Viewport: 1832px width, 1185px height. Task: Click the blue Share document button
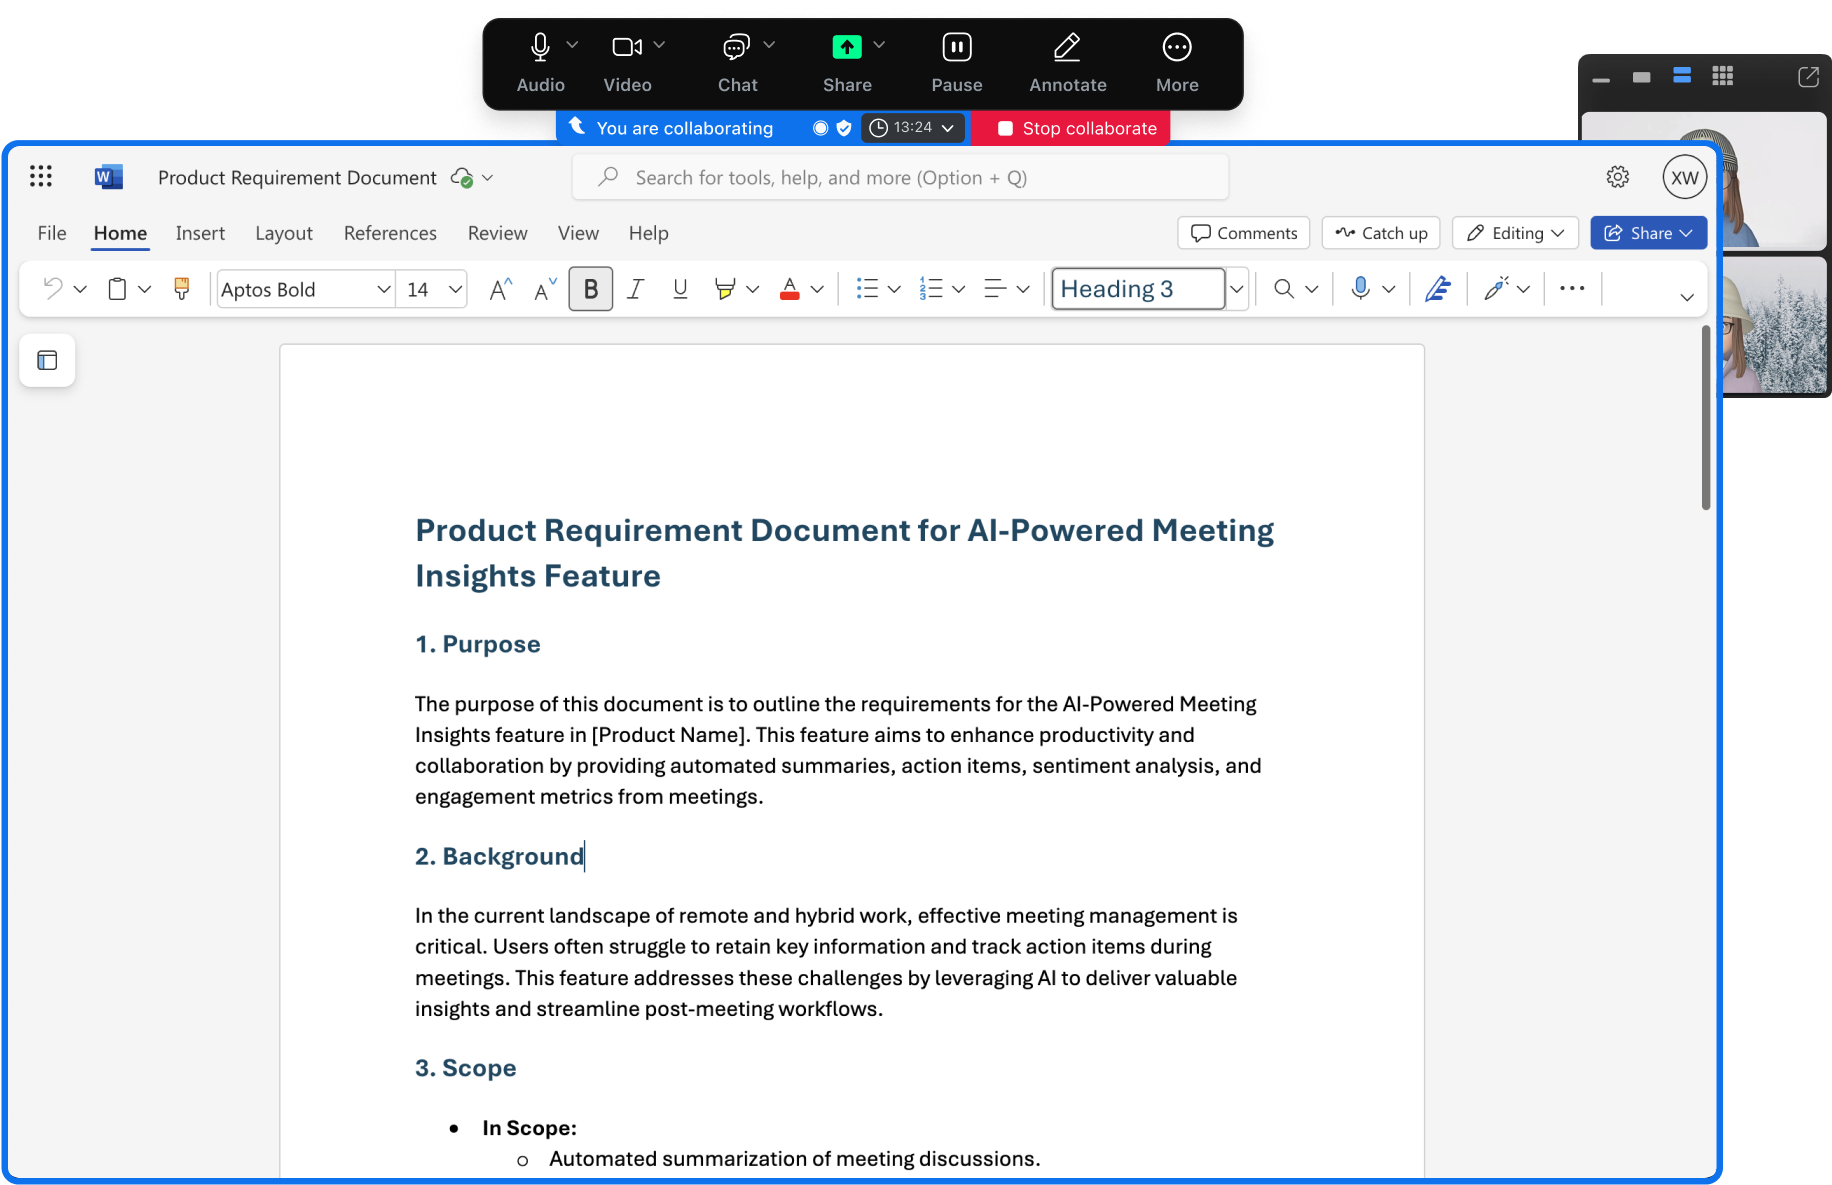click(1648, 233)
